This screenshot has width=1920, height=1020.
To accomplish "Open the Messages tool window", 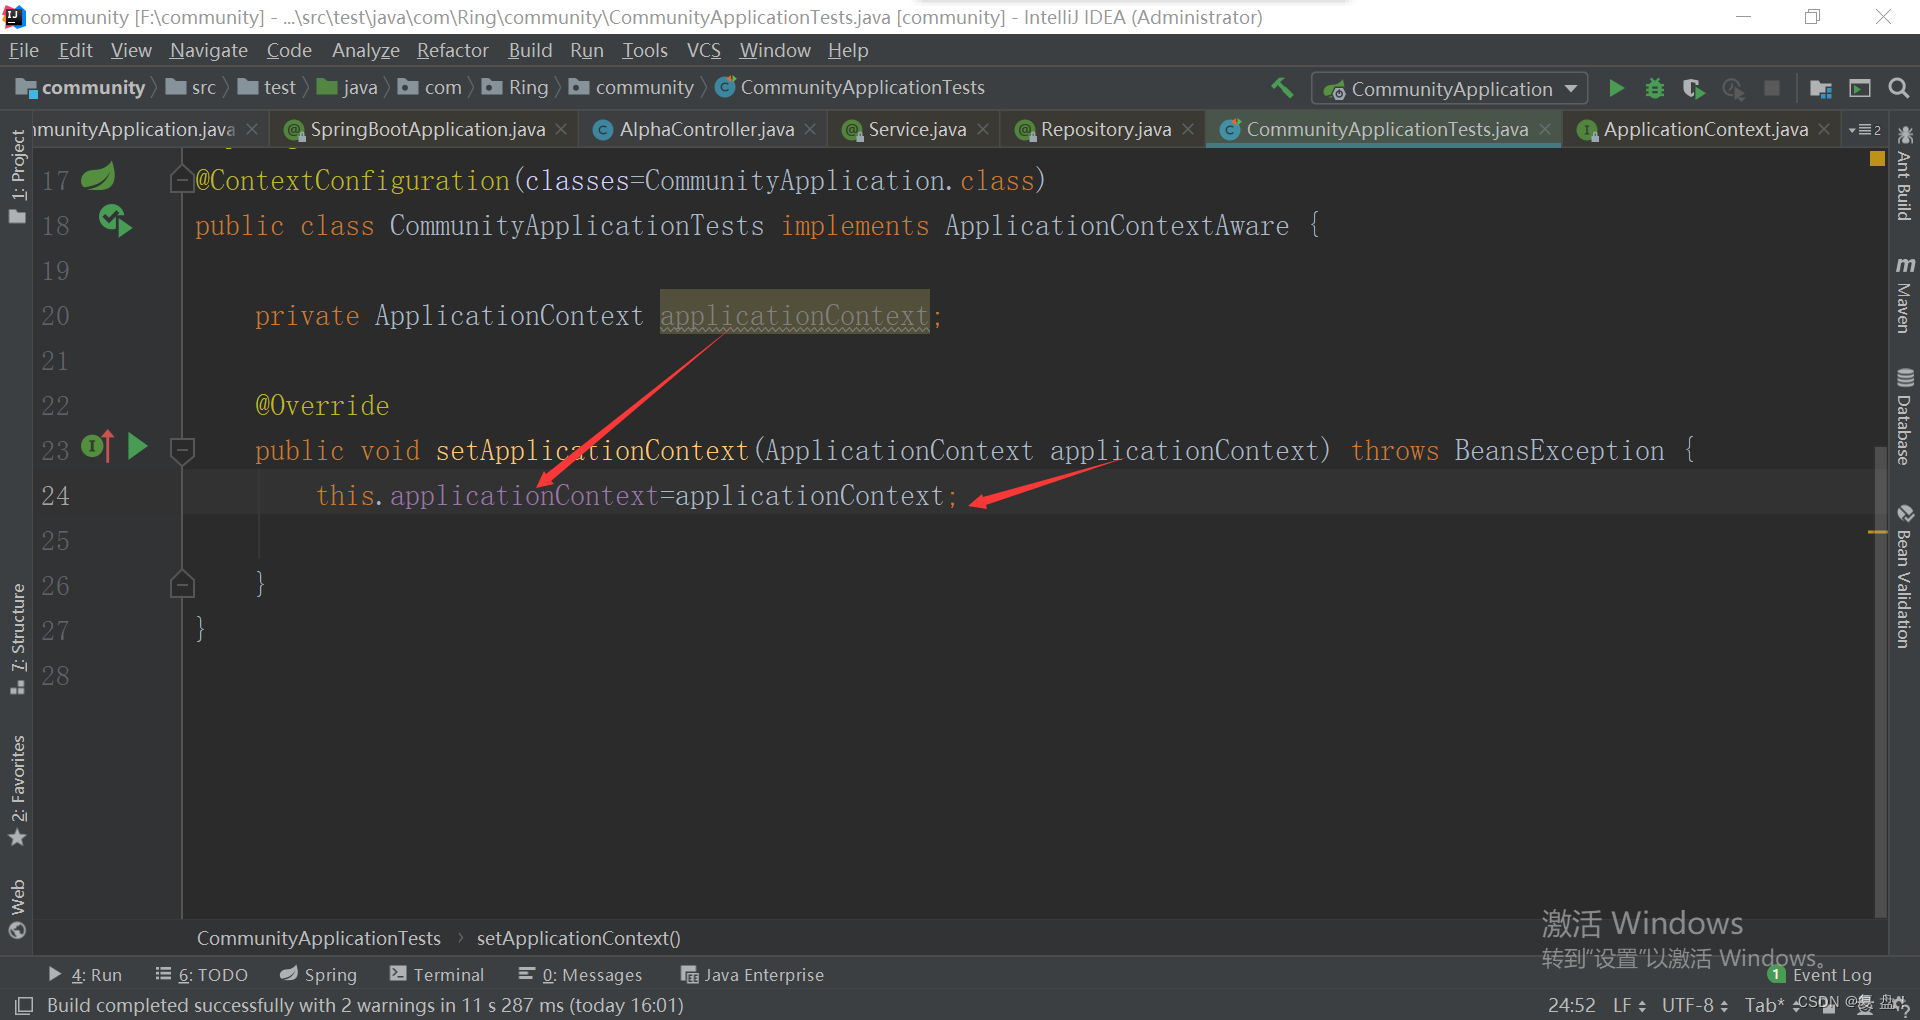I will click(x=580, y=974).
